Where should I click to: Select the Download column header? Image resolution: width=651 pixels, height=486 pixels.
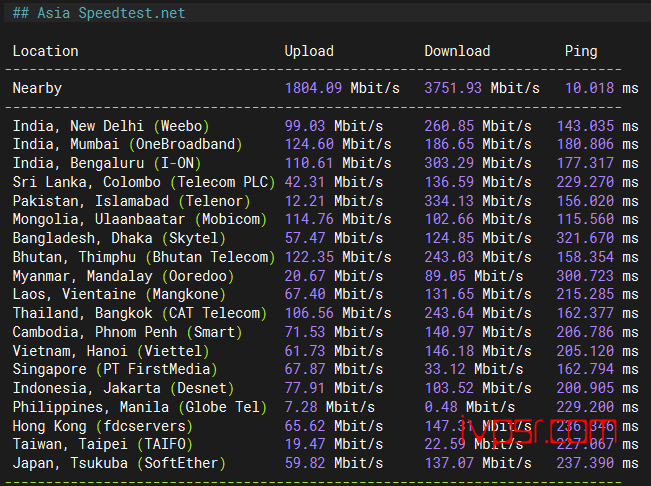point(457,51)
